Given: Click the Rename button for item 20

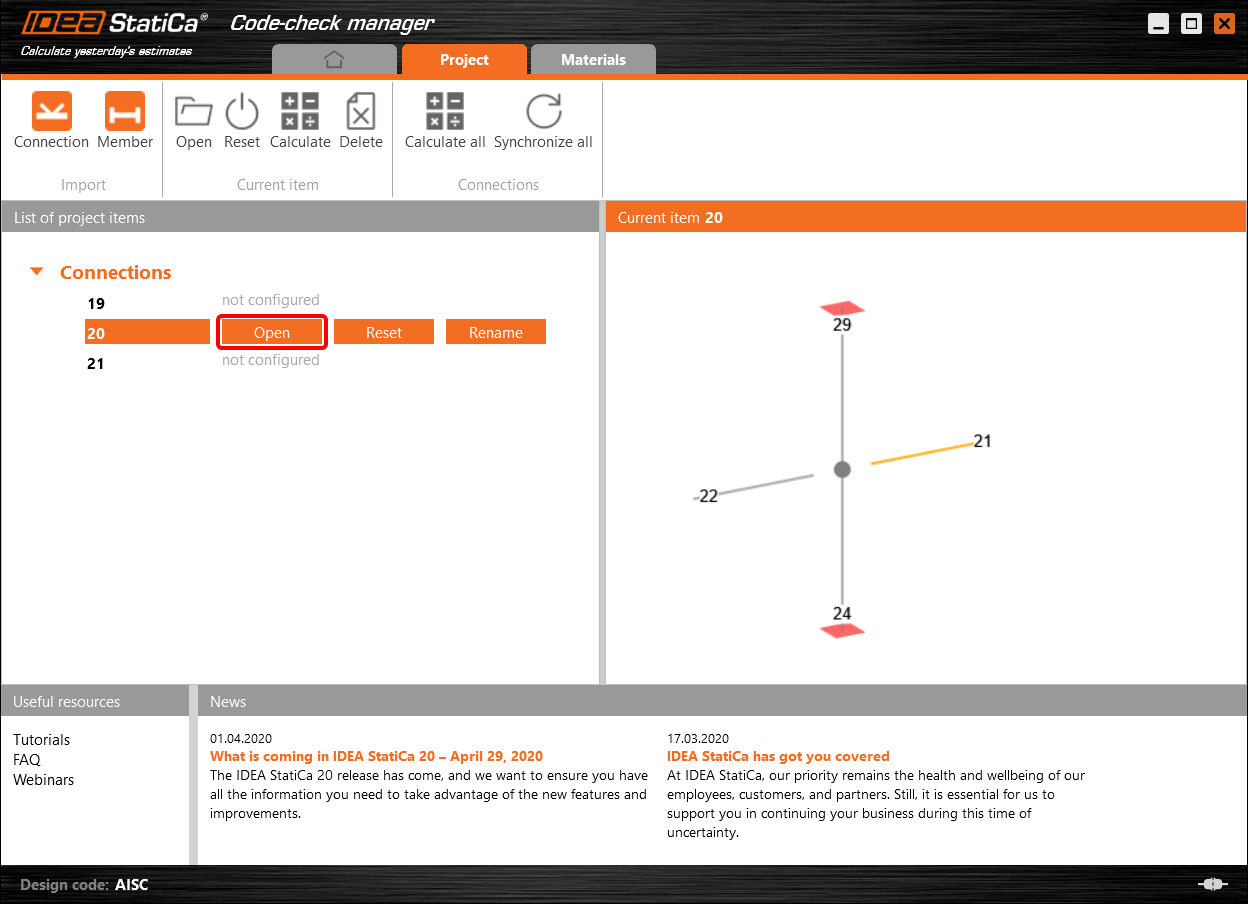Looking at the screenshot, I should [496, 333].
